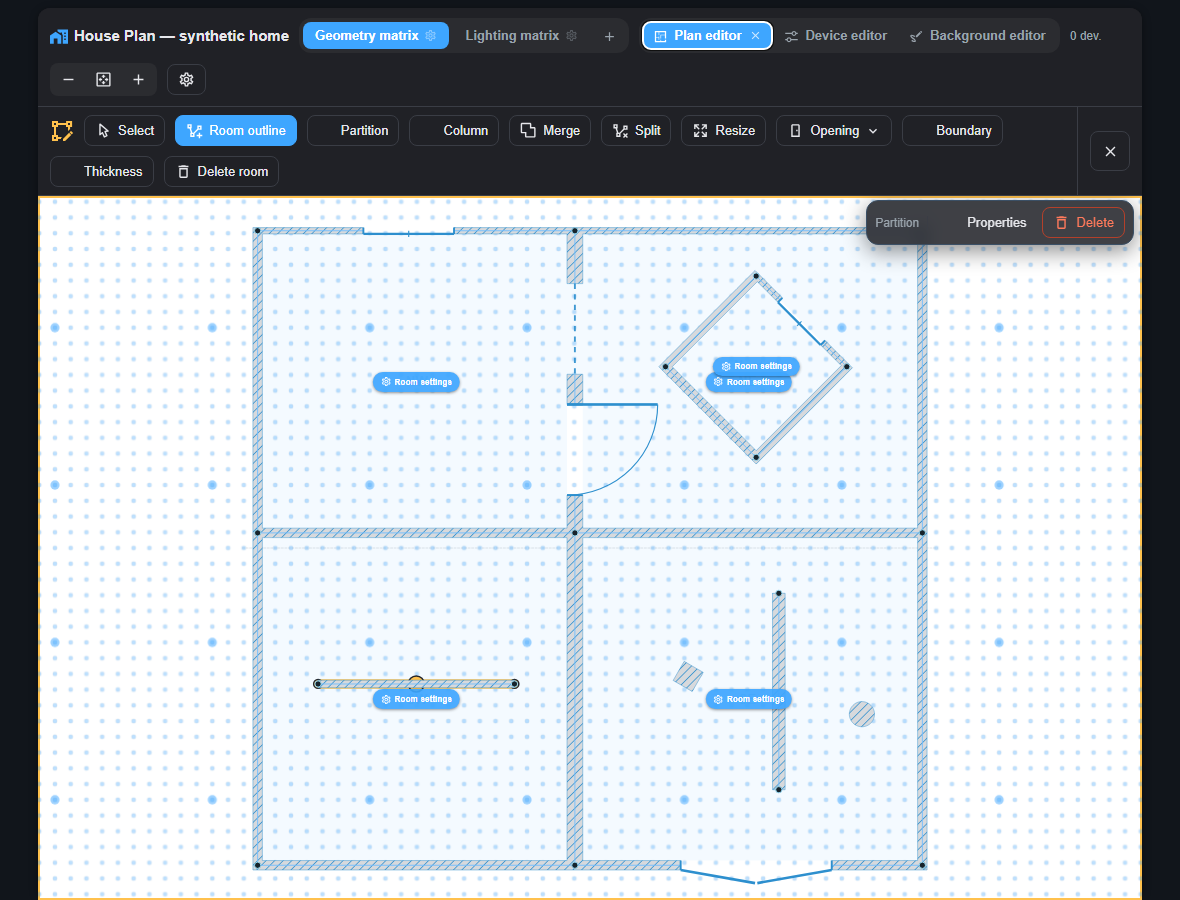The height and width of the screenshot is (900, 1180).
Task: Click right endpoint of selected horizontal partition
Action: [x=515, y=684]
